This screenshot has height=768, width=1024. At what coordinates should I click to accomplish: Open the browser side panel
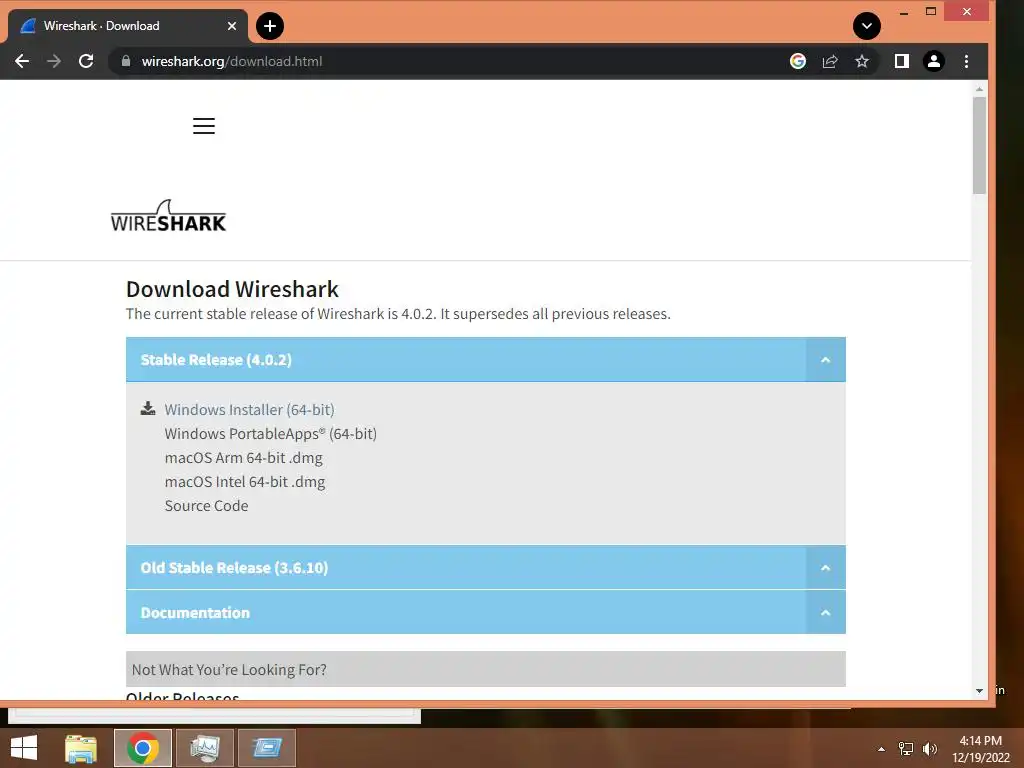tap(902, 61)
